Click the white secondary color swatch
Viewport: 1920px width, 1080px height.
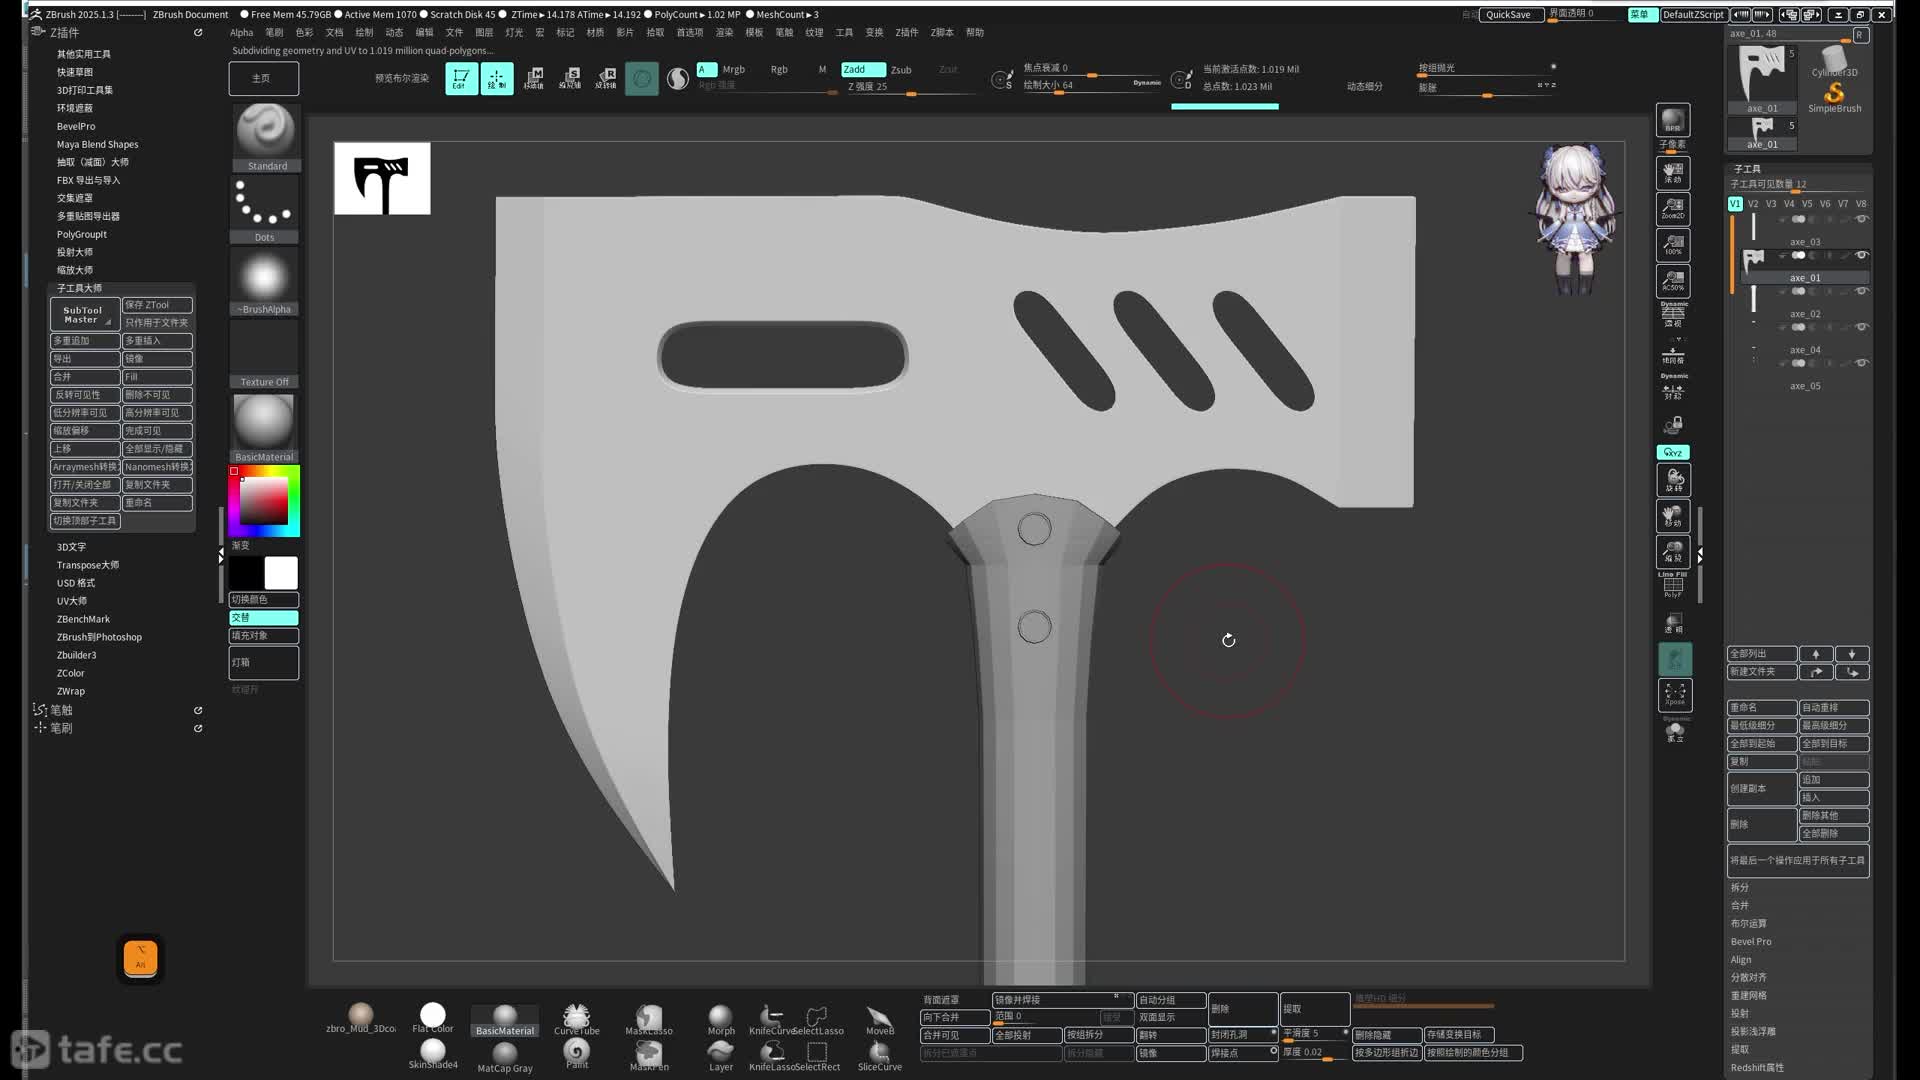281,573
